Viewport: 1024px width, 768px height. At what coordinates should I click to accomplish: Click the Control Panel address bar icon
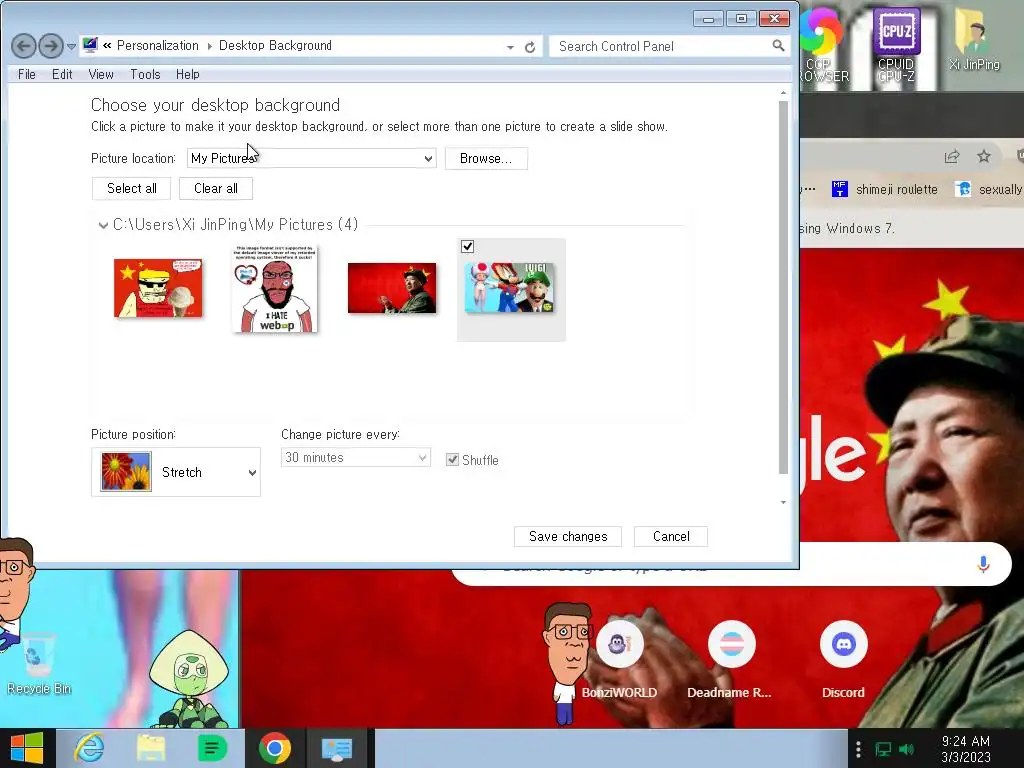pyautogui.click(x=90, y=45)
